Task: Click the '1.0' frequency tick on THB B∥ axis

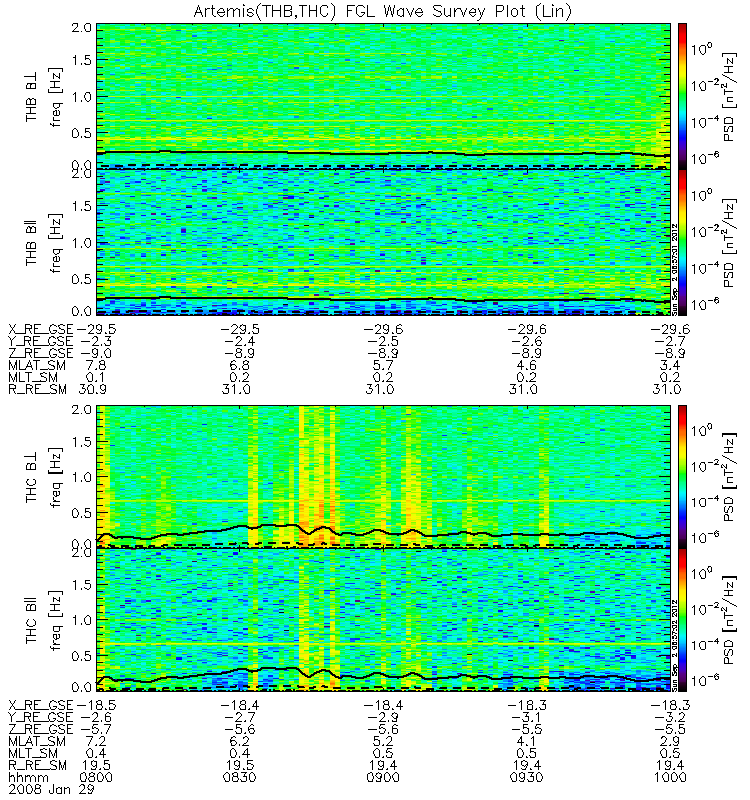Action: pos(82,243)
